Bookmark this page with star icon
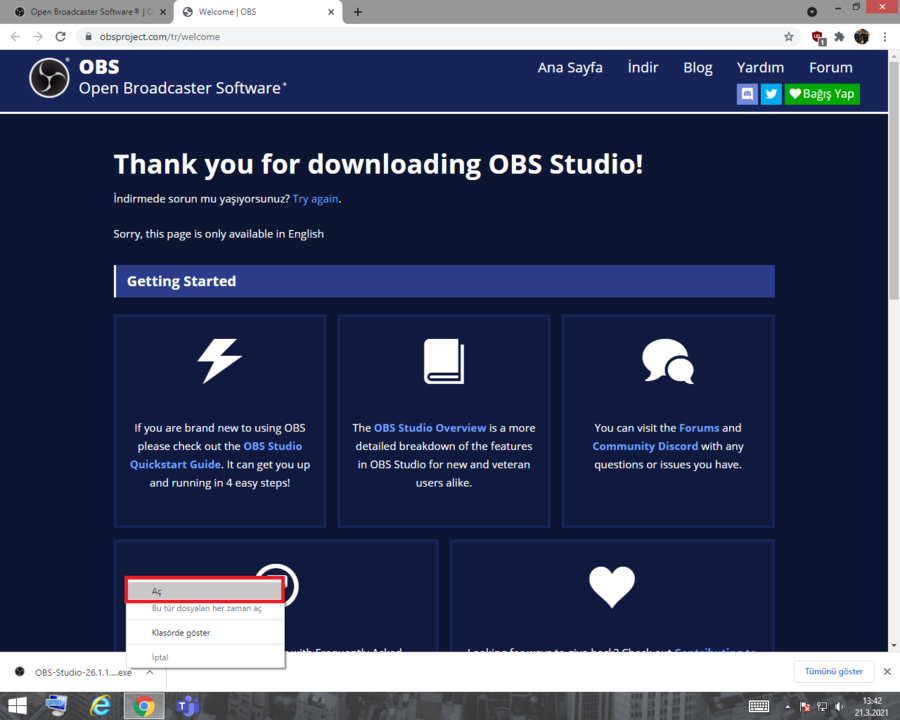This screenshot has height=720, width=900. (789, 37)
